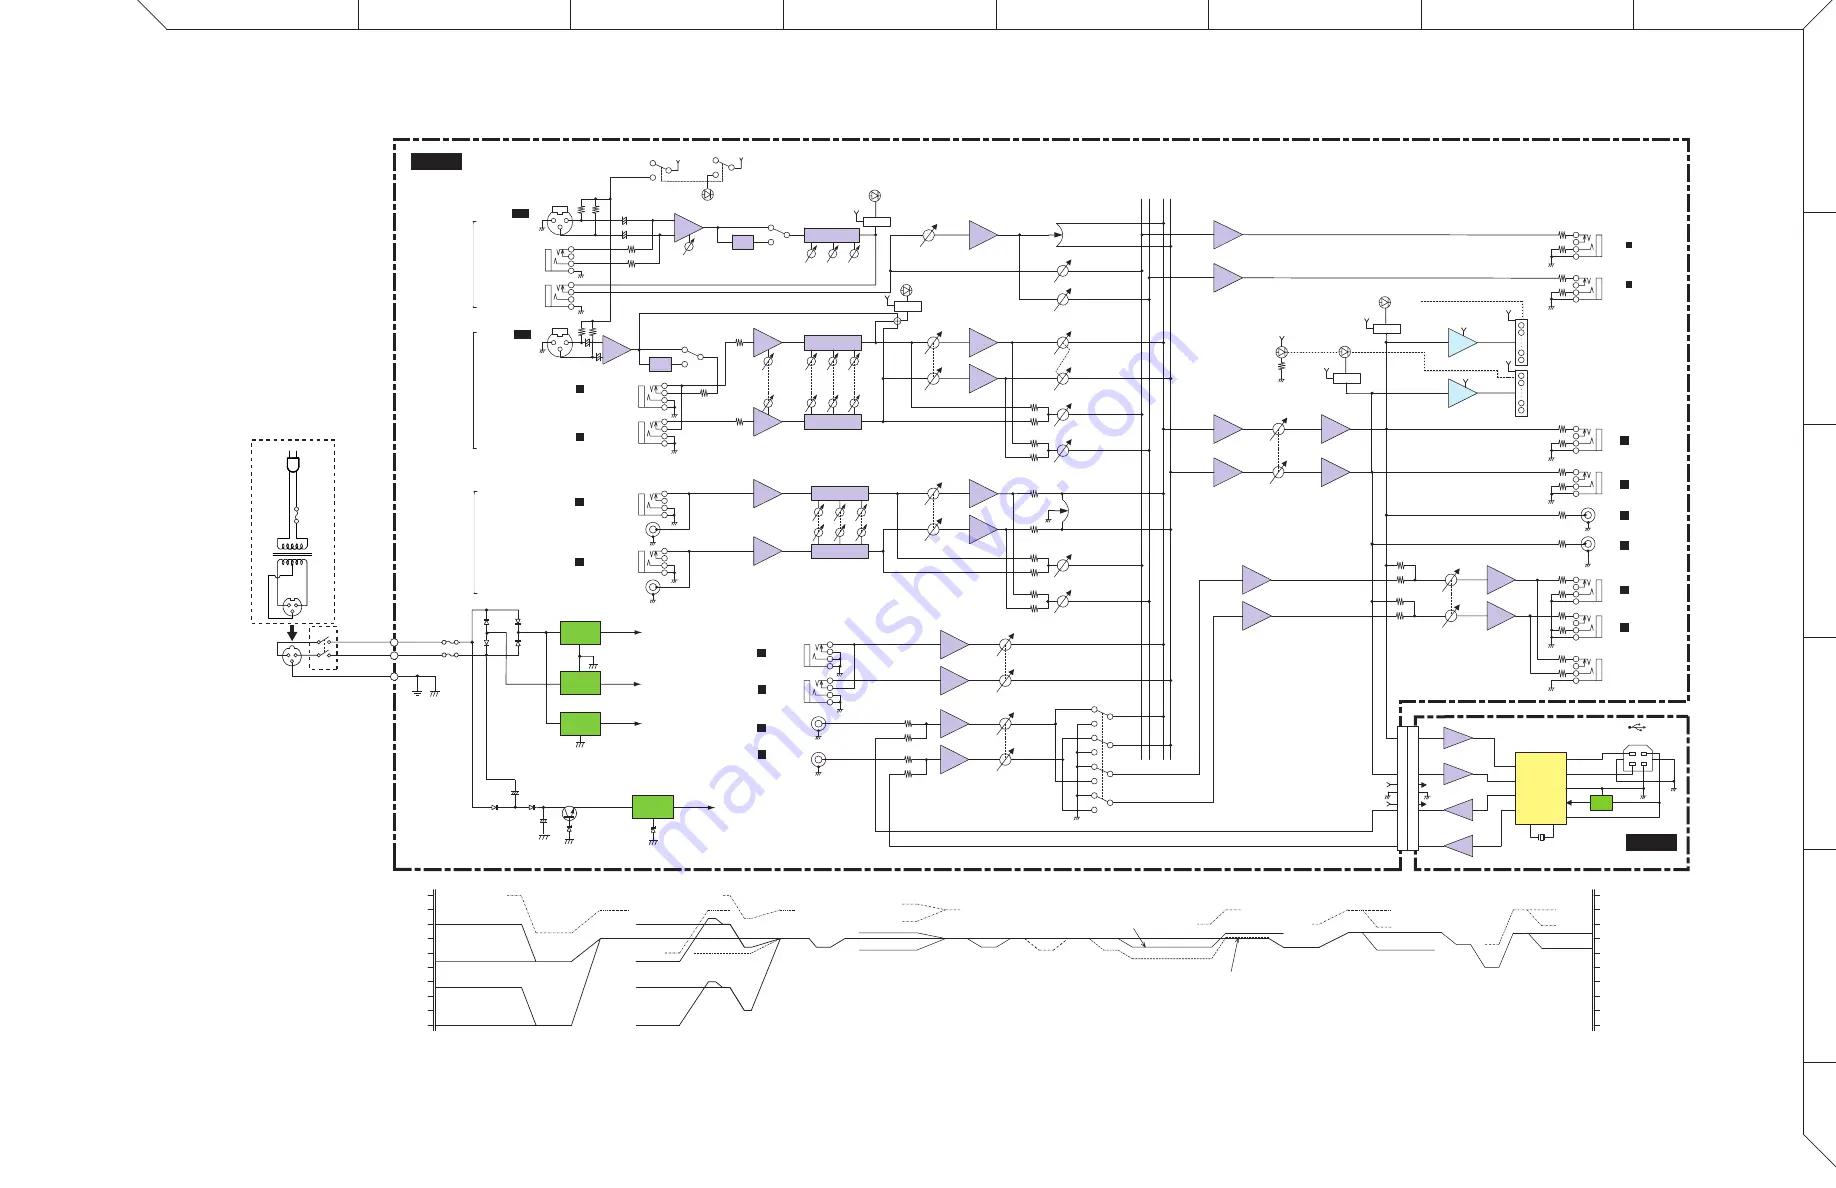Viewport: 1836px width, 1188px height.
Task: Click the small green block beside yellow block
Action: click(x=1601, y=802)
